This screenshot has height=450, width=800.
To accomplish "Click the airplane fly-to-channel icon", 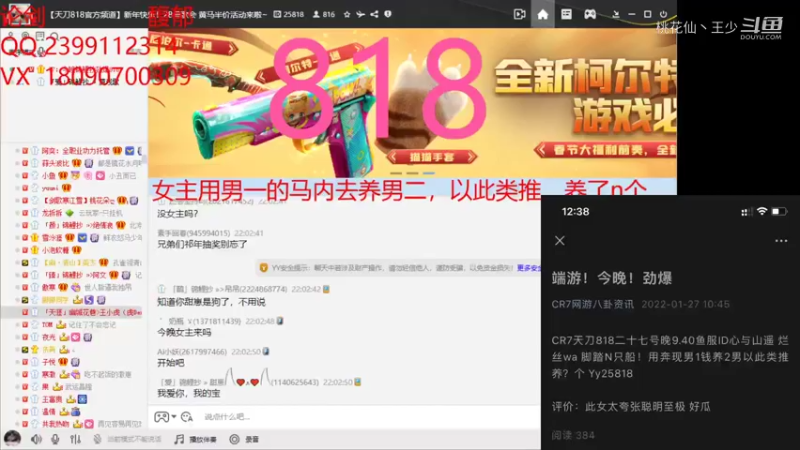I will pyautogui.click(x=361, y=14).
